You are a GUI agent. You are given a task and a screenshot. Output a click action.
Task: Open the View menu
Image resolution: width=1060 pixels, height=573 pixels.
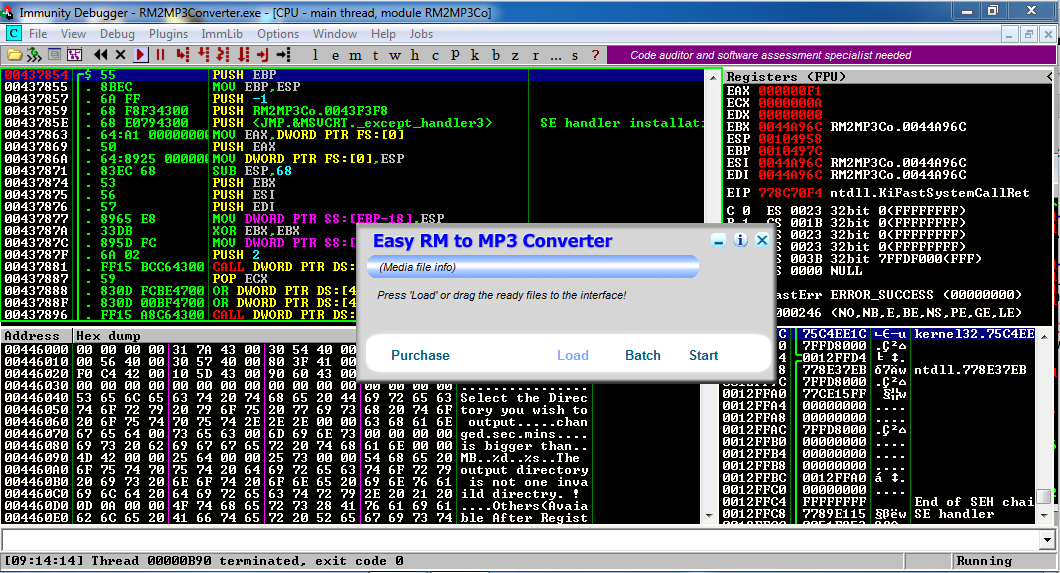[73, 34]
